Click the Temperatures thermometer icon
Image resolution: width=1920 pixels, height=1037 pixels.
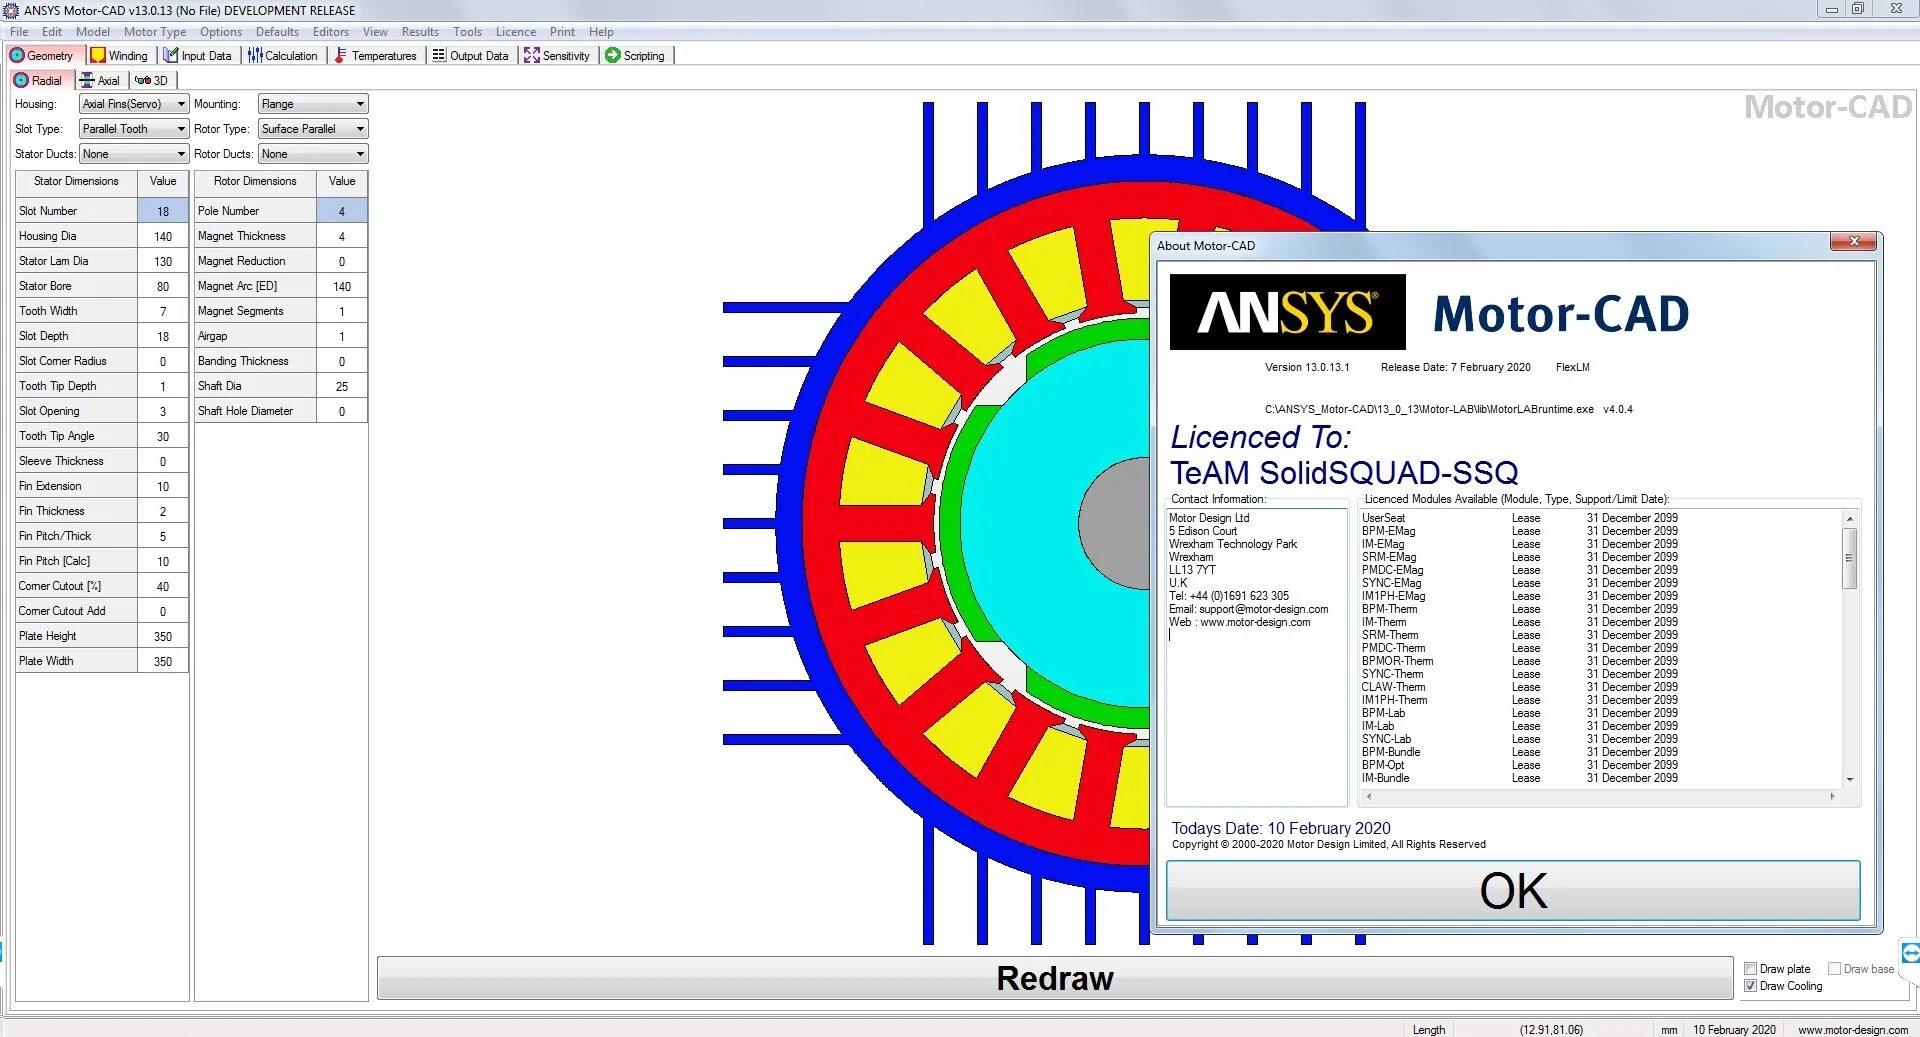click(341, 56)
